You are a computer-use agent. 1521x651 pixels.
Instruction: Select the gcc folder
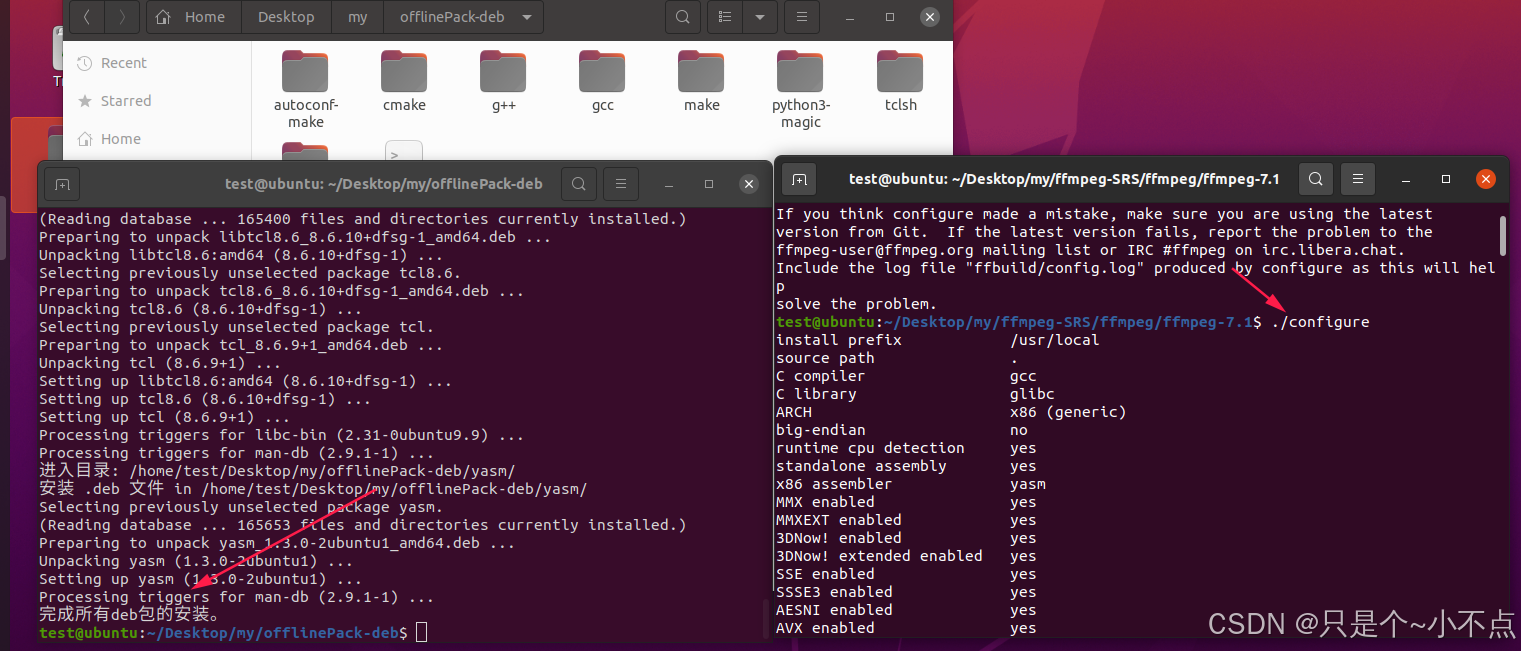coord(602,81)
